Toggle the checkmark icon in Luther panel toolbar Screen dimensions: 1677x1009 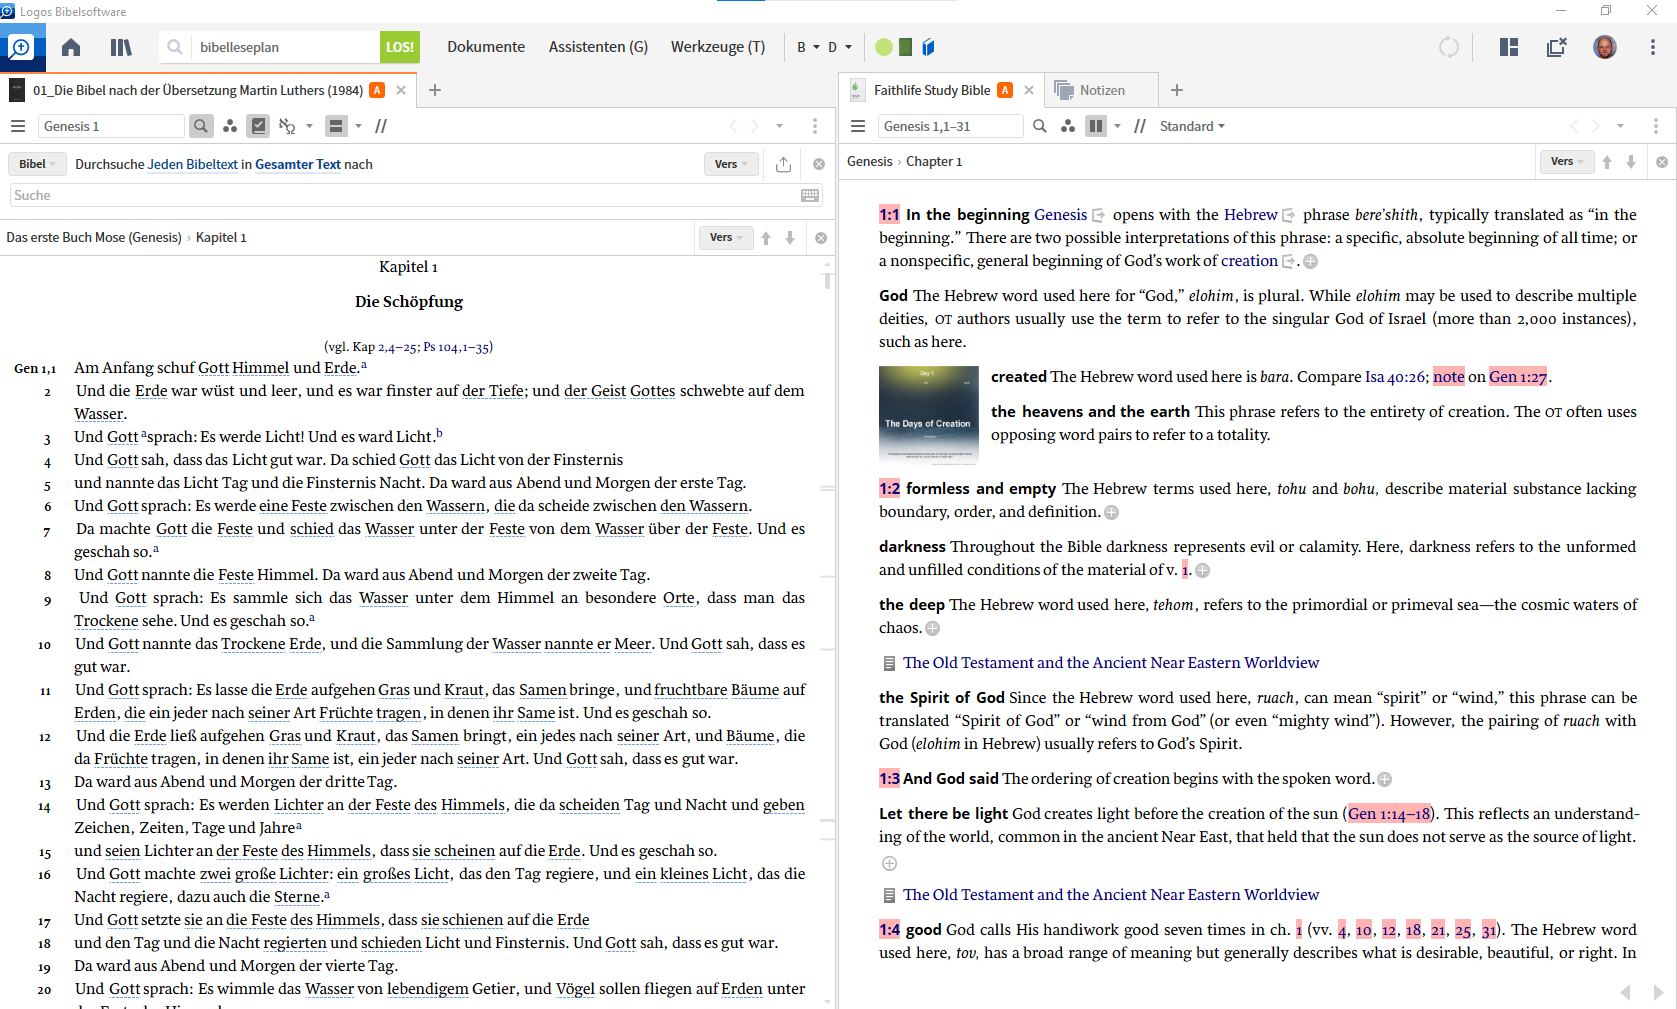tap(259, 126)
